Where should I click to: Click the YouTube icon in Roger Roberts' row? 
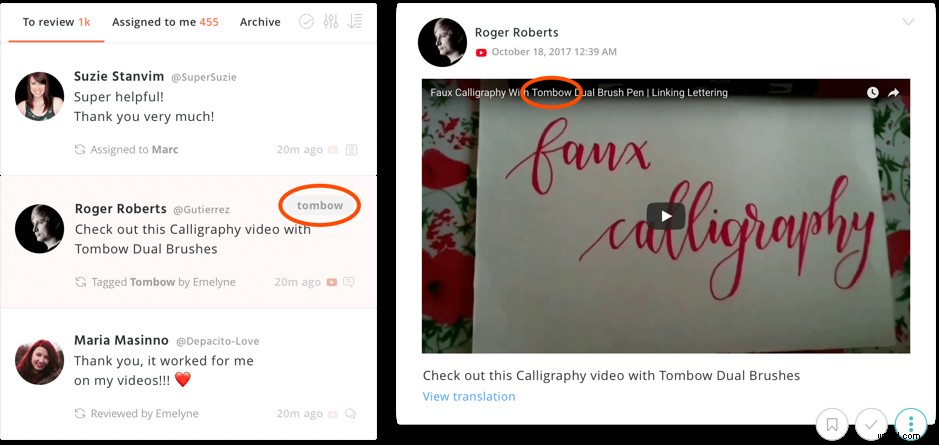point(332,282)
